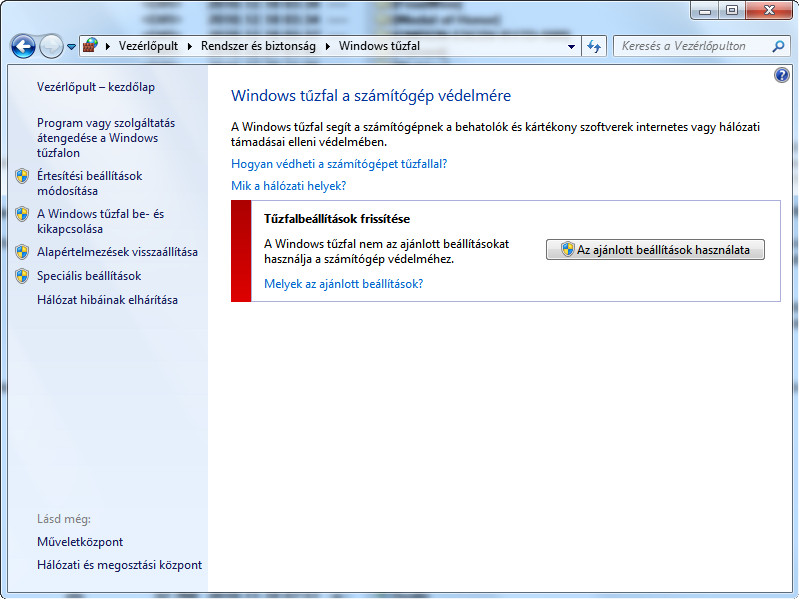Viewport: 800px width, 600px height.
Task: Minimize the Windows tűzfal window
Action: (x=705, y=10)
